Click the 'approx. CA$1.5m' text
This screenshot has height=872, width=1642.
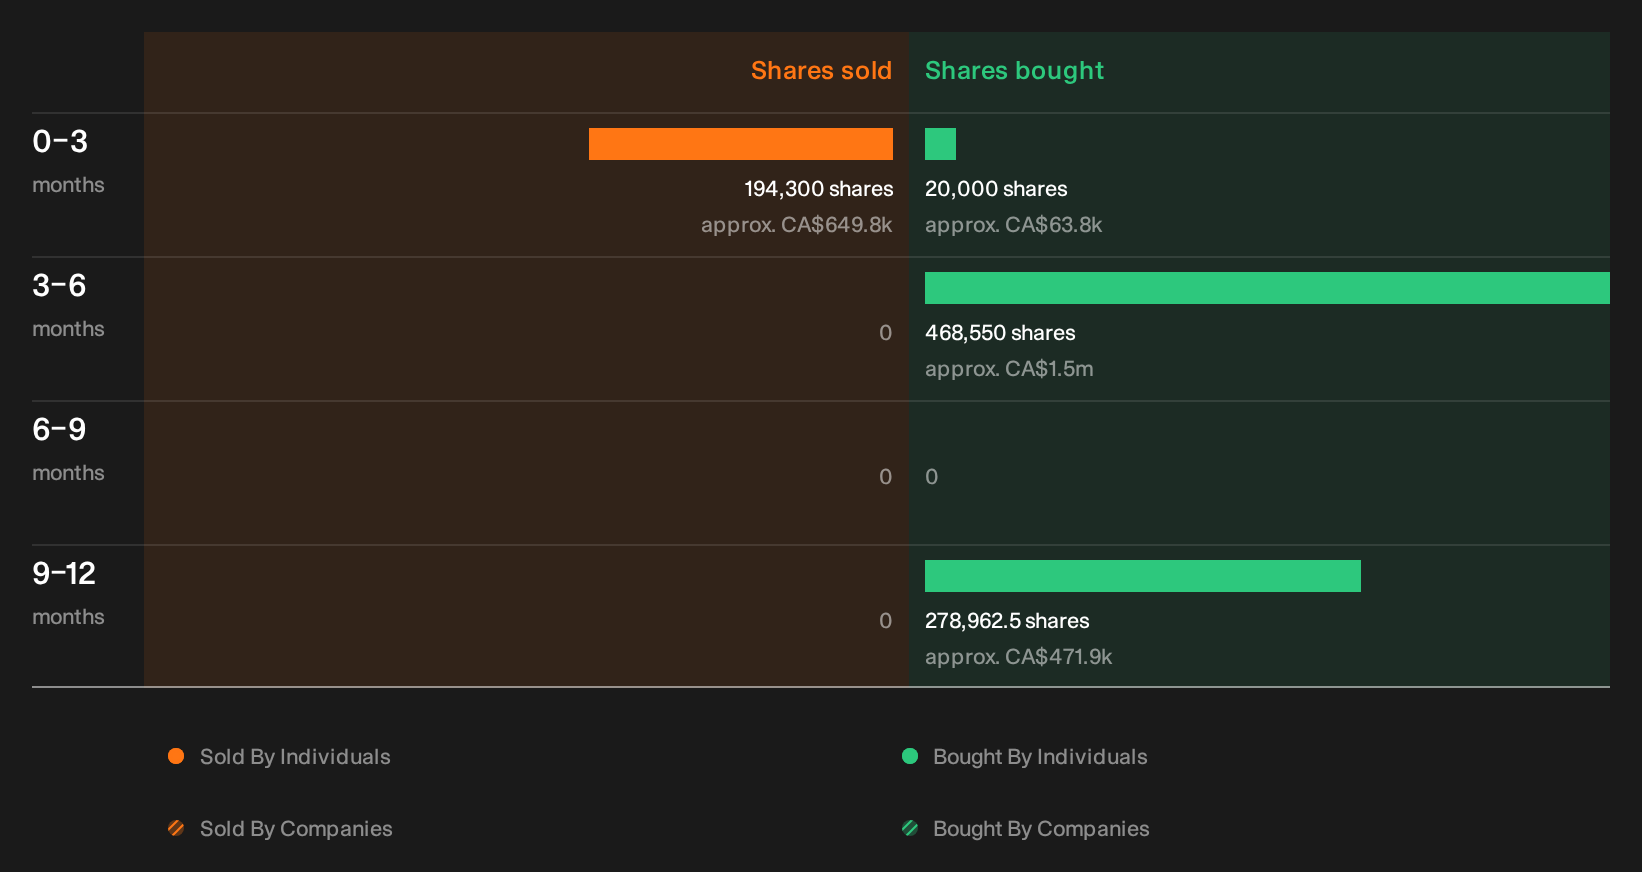tap(1009, 369)
